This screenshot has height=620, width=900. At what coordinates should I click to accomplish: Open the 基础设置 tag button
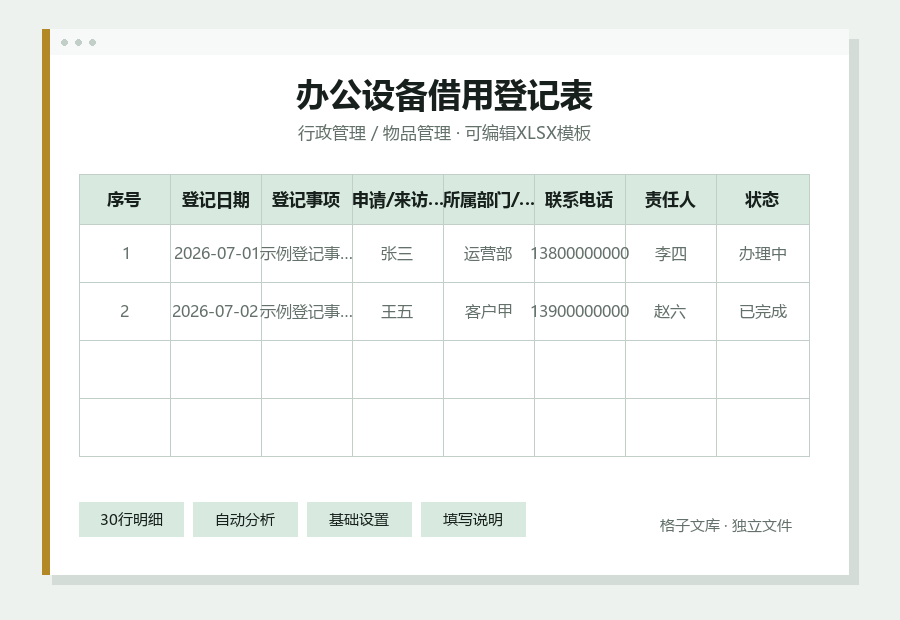tap(359, 520)
